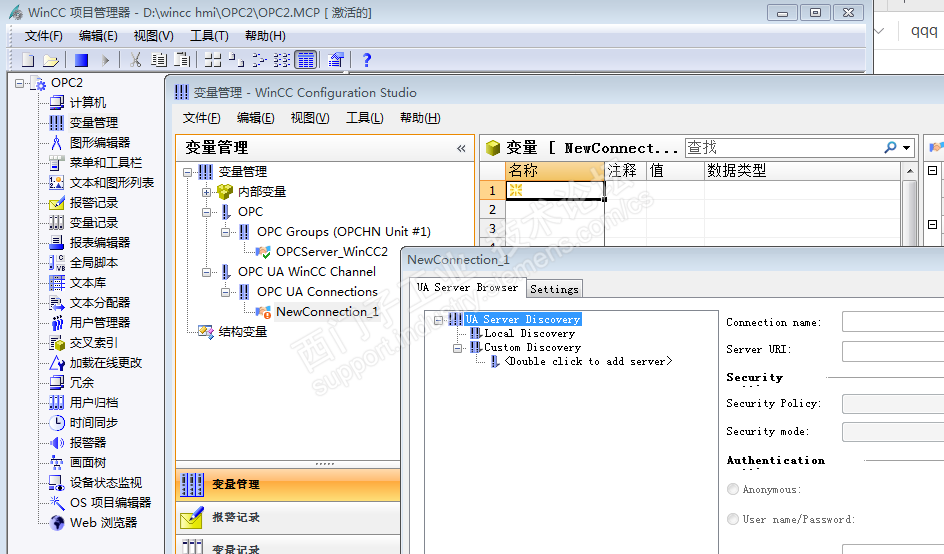The height and width of the screenshot is (554, 944).
Task: Open OS 项目编辑器 in project tree
Action: [x=110, y=503]
